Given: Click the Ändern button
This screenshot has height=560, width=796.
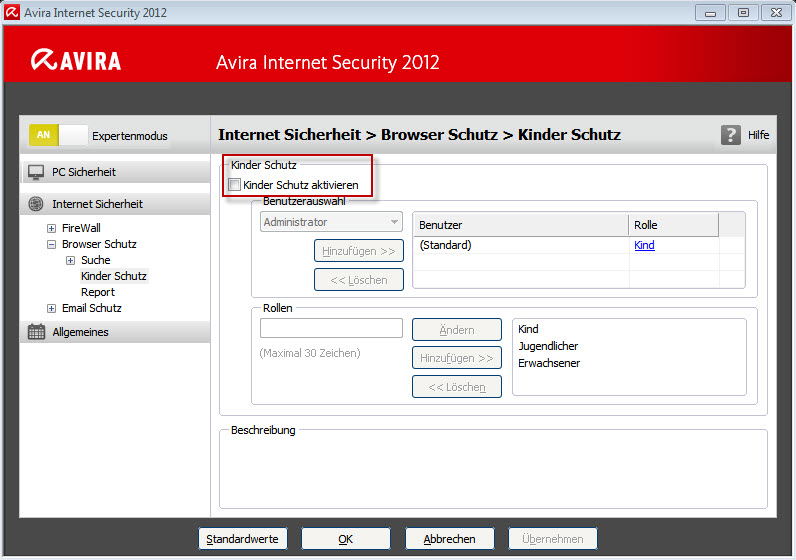Looking at the screenshot, I should click(x=457, y=330).
